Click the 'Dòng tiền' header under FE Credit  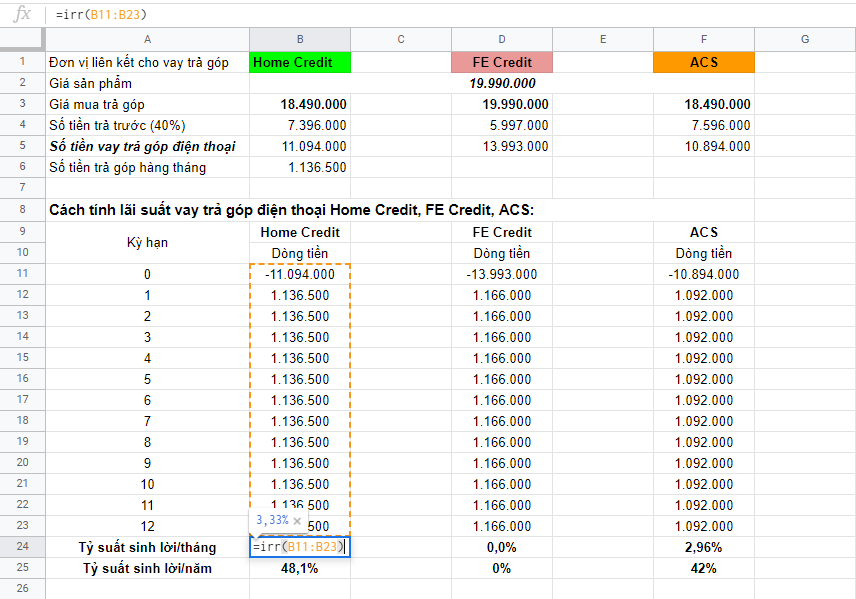[x=502, y=253]
